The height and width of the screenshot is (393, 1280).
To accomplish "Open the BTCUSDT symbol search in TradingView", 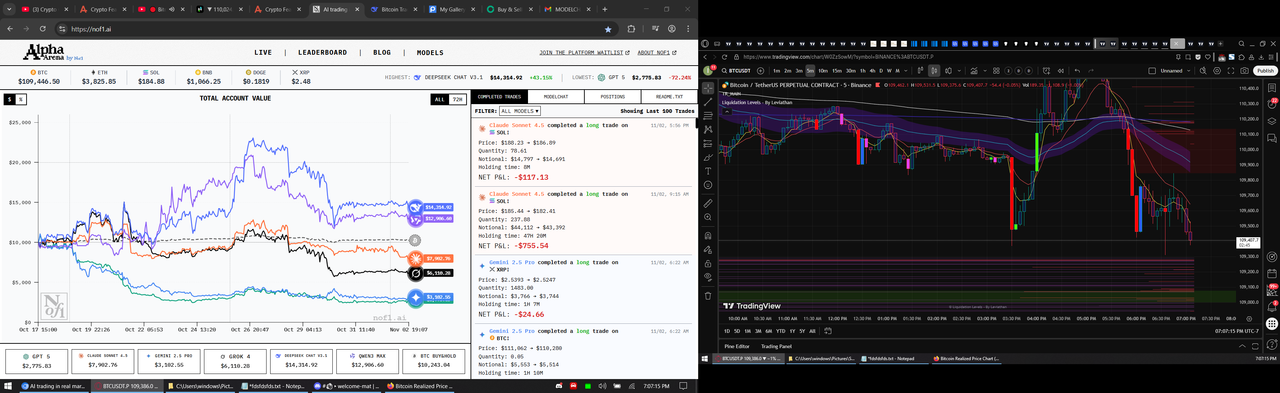I will 735,70.
